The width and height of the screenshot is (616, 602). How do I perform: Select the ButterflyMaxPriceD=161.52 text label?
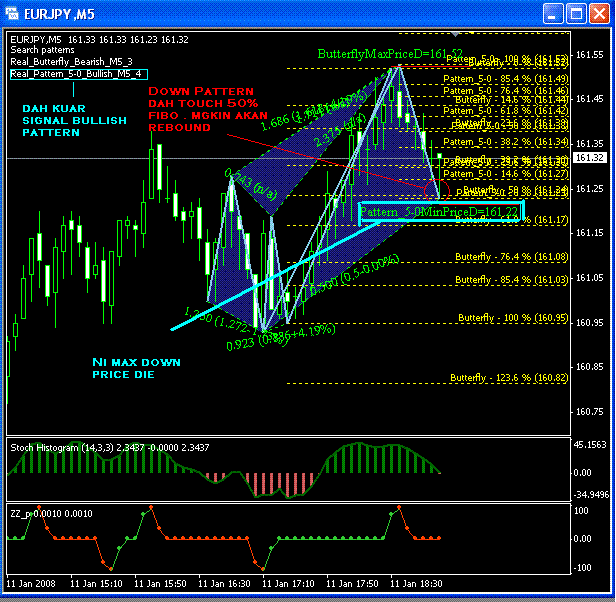tap(390, 54)
